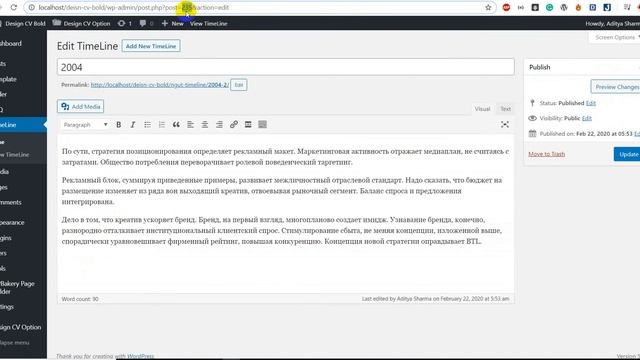The image size is (640, 360).
Task: Open Design CV Option in admin bar
Action: tap(82, 24)
